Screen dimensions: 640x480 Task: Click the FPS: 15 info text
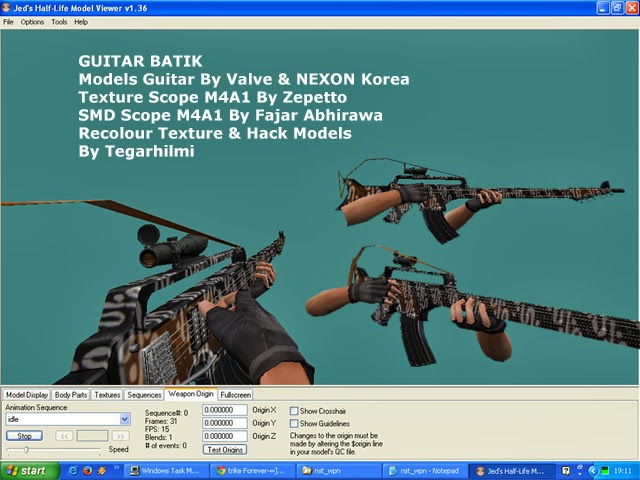157,429
